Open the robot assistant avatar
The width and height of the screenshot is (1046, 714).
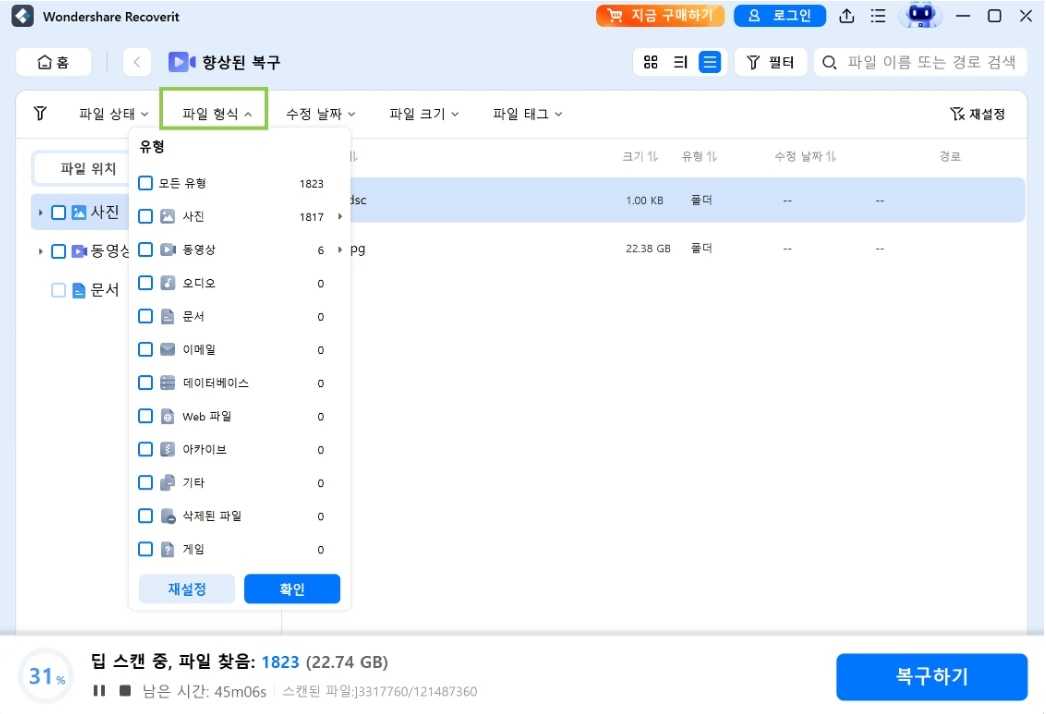921,15
